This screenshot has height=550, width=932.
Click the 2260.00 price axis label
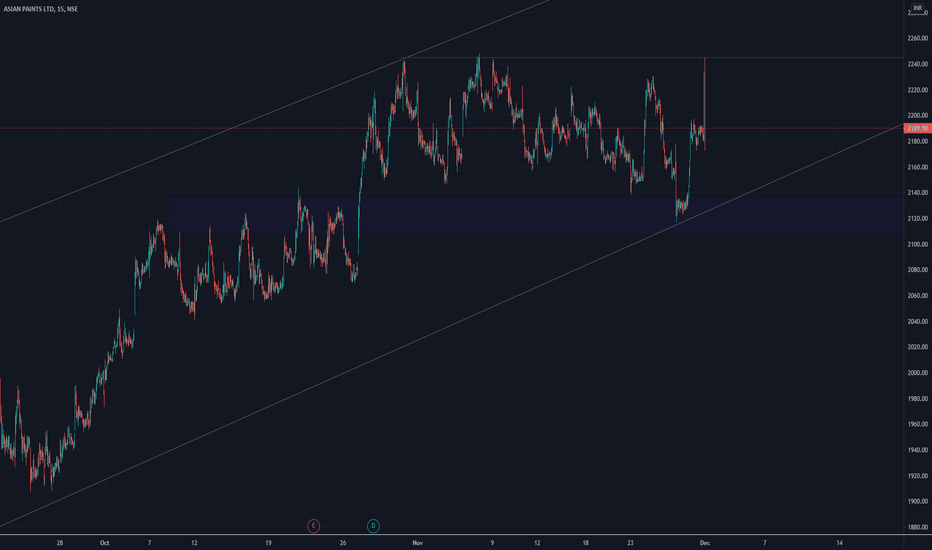pyautogui.click(x=918, y=38)
